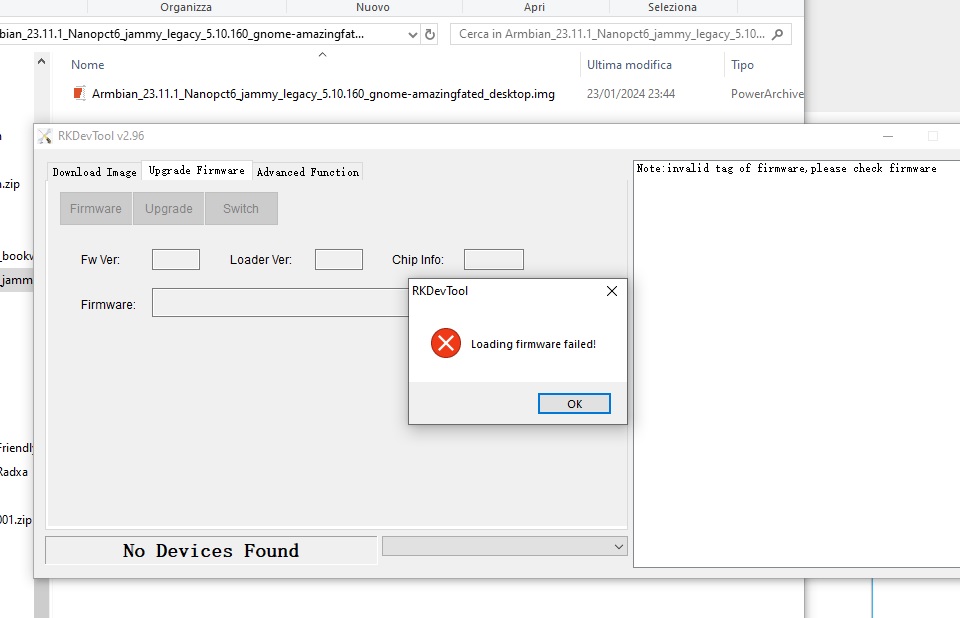Sort by the Ultima modifica column
Viewport: 960px width, 618px height.
click(629, 65)
